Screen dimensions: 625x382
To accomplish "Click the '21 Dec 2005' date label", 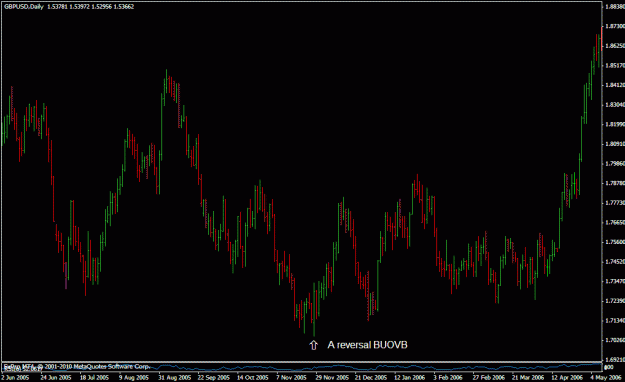I will click(371, 377).
